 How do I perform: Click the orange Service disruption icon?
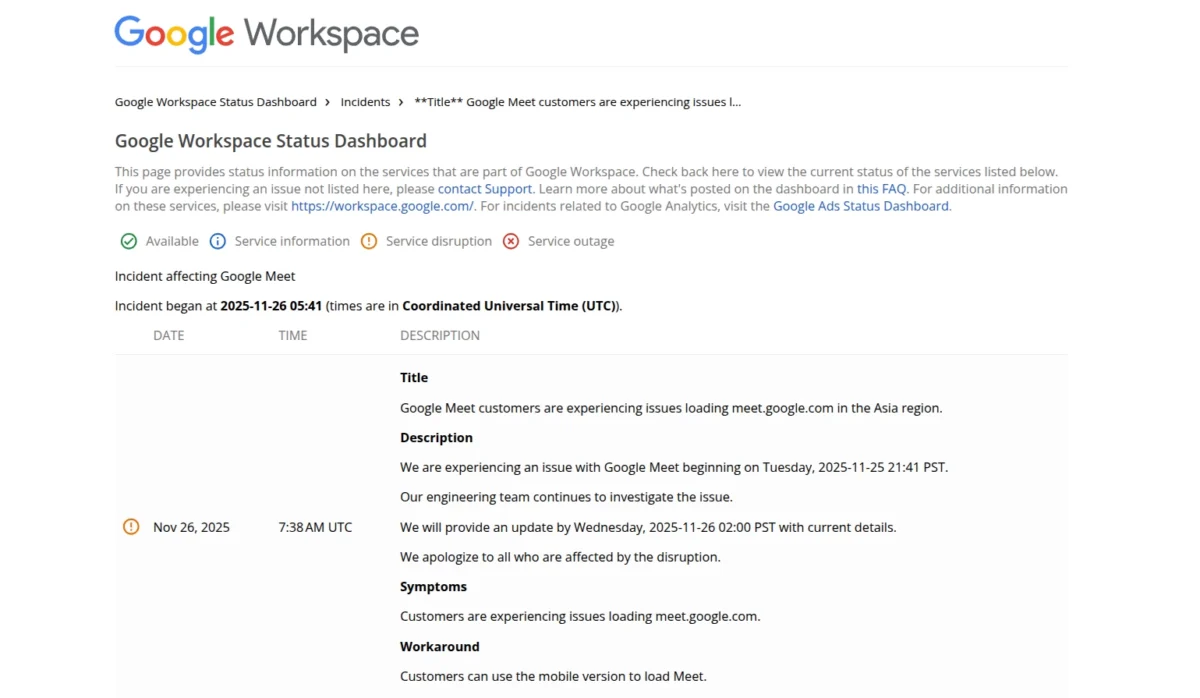coord(369,241)
